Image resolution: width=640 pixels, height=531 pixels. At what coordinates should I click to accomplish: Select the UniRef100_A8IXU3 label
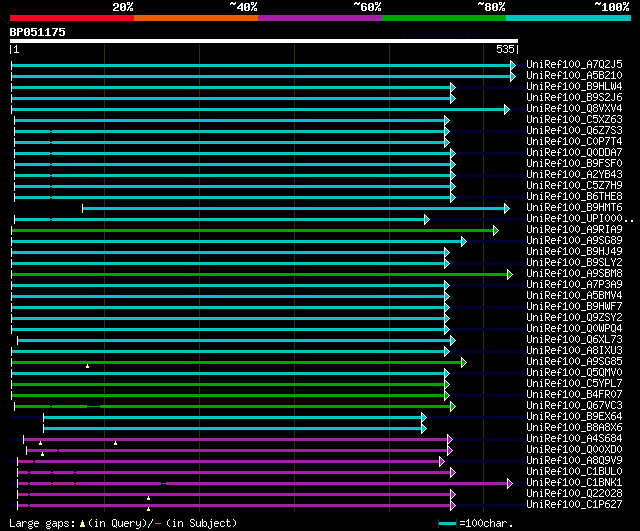click(x=574, y=351)
